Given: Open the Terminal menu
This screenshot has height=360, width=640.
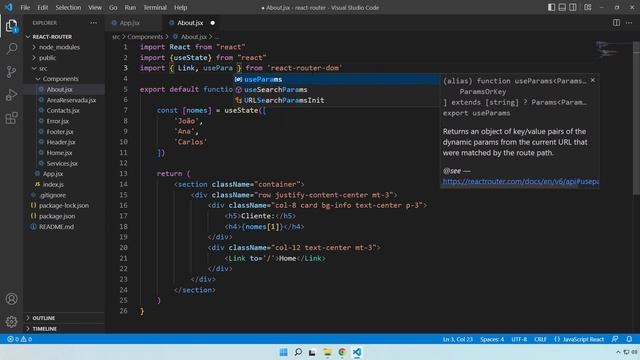Looking at the screenshot, I should tap(155, 7).
